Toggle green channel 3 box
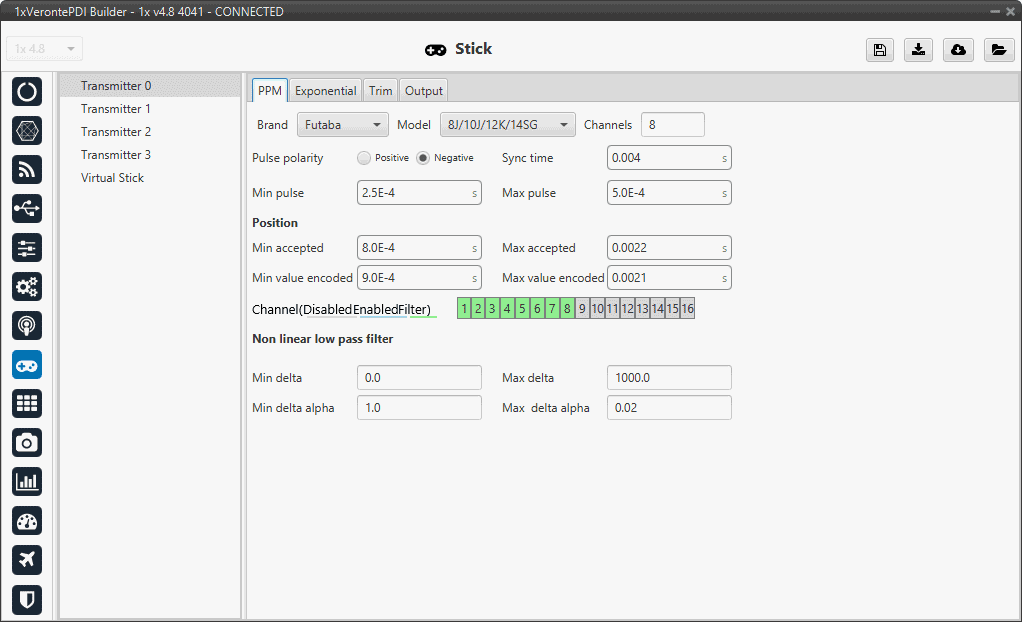1022x622 pixels. (x=492, y=309)
